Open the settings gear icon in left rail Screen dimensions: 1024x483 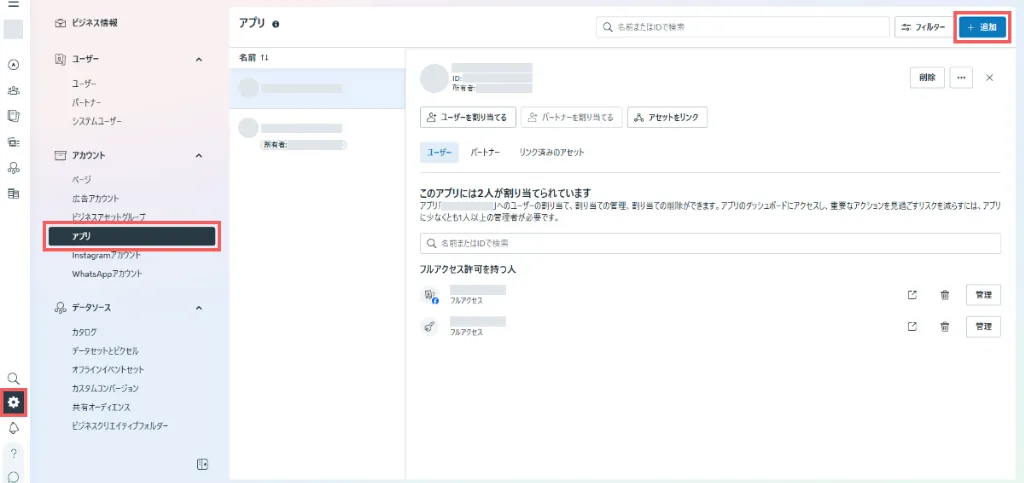tap(14, 403)
